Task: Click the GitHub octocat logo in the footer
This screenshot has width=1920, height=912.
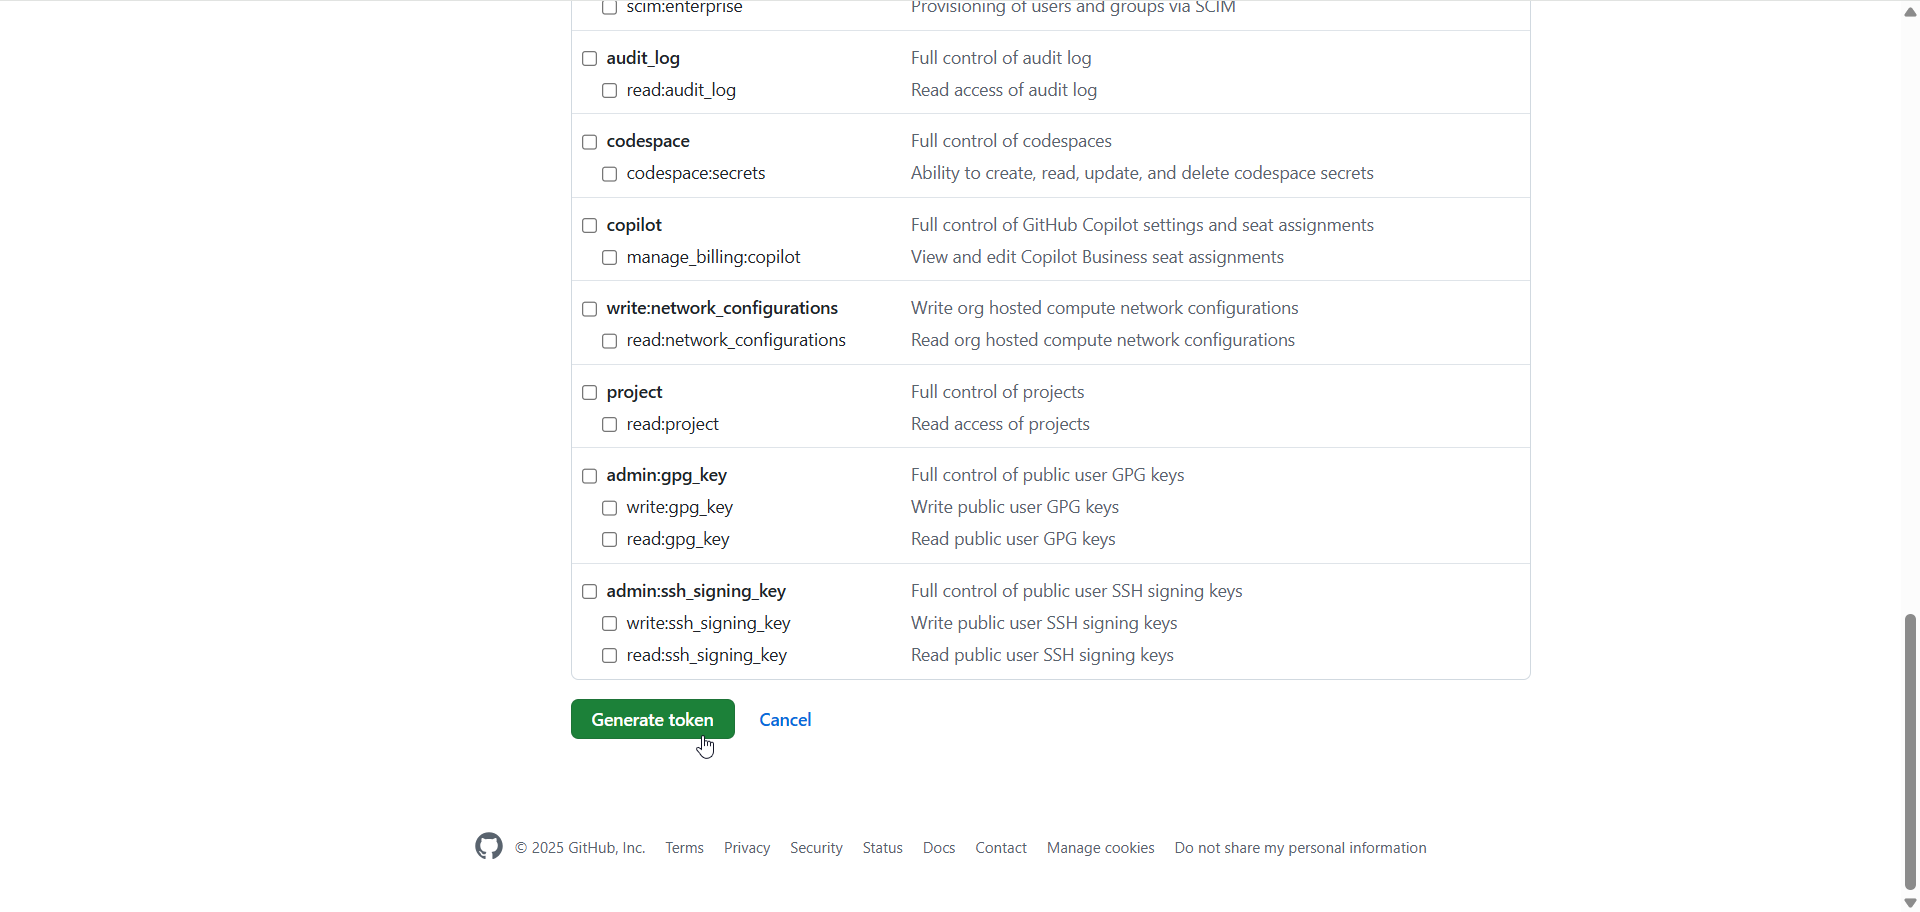Action: pos(487,847)
